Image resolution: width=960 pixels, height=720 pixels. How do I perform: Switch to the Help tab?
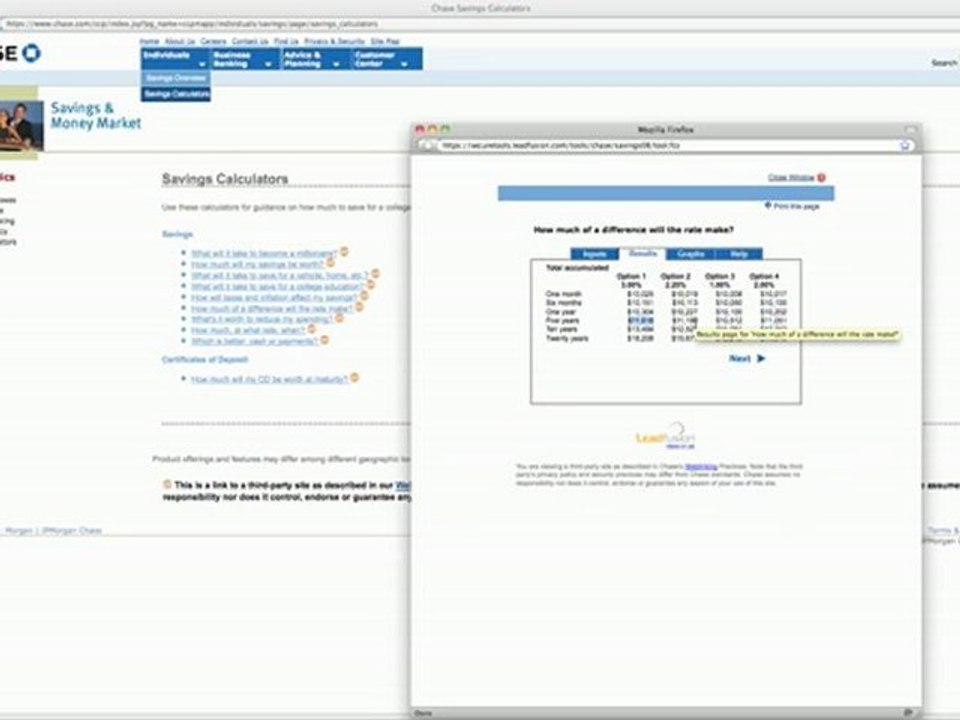click(x=739, y=254)
